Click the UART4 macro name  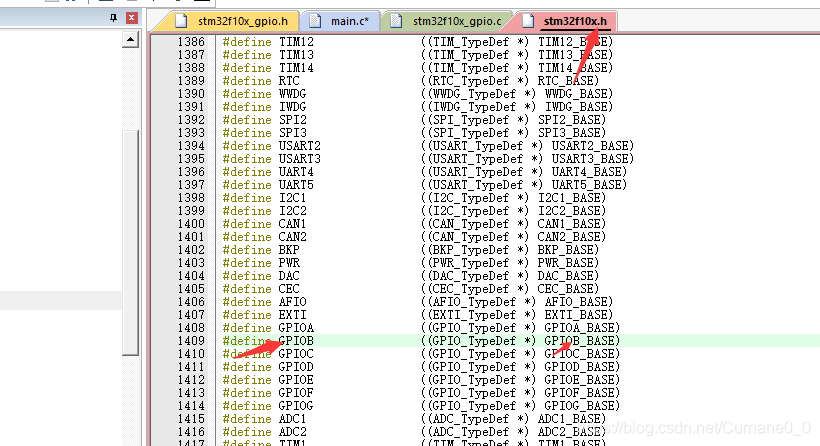coord(296,172)
